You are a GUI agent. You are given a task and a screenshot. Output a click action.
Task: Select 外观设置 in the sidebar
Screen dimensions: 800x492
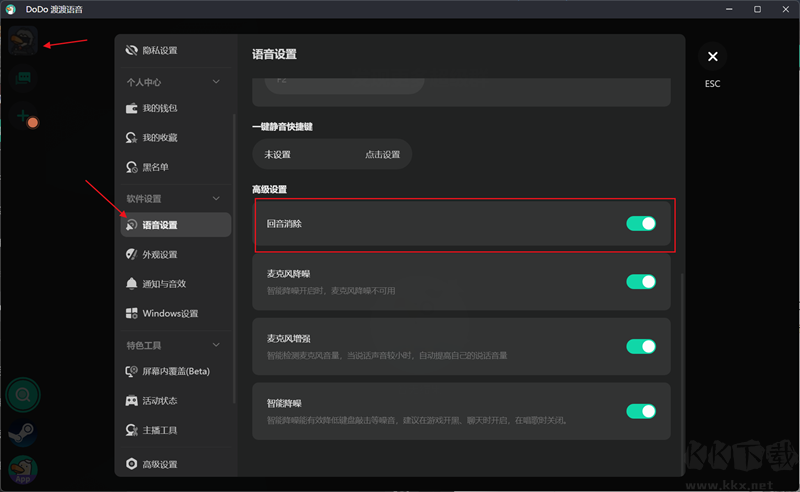coord(176,254)
